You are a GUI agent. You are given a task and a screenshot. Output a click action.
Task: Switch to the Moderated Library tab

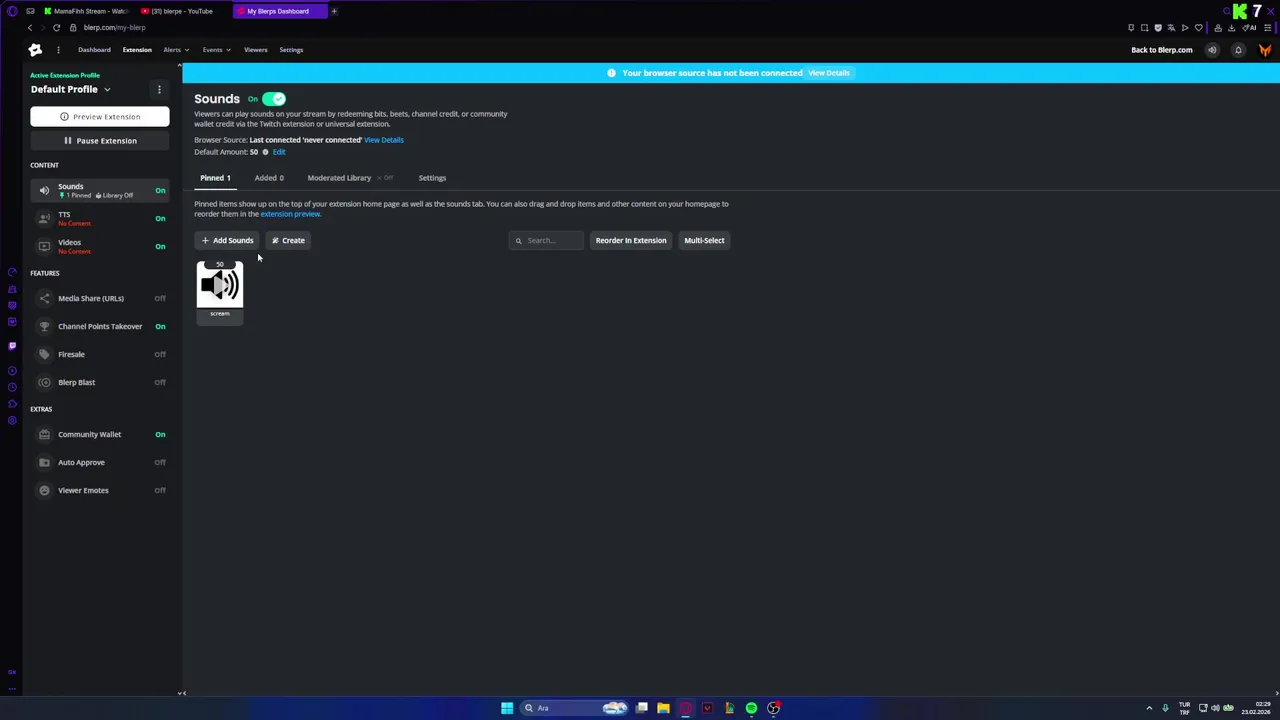tap(339, 178)
